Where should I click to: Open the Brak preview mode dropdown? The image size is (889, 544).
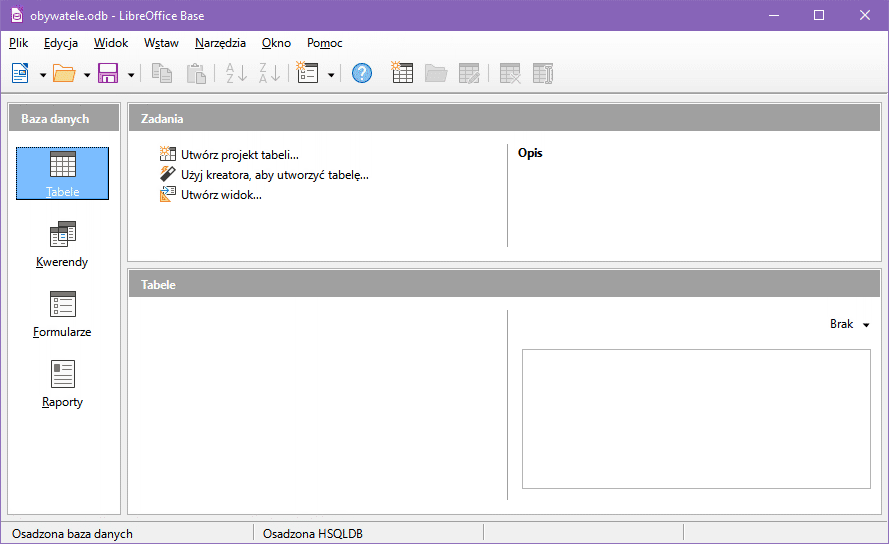click(849, 324)
